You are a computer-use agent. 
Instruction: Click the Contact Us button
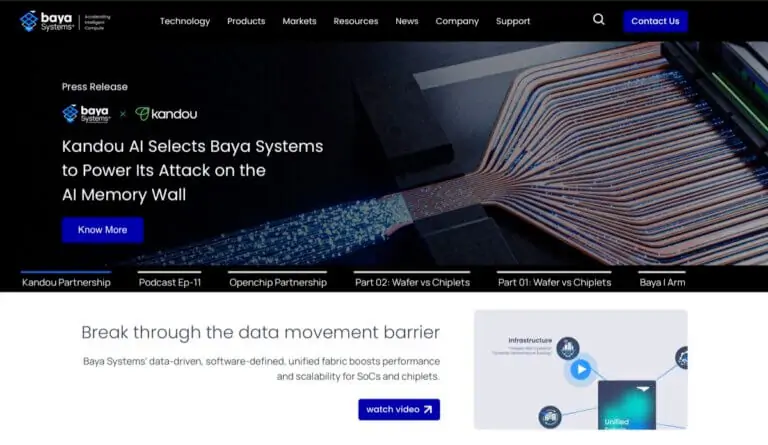(655, 21)
